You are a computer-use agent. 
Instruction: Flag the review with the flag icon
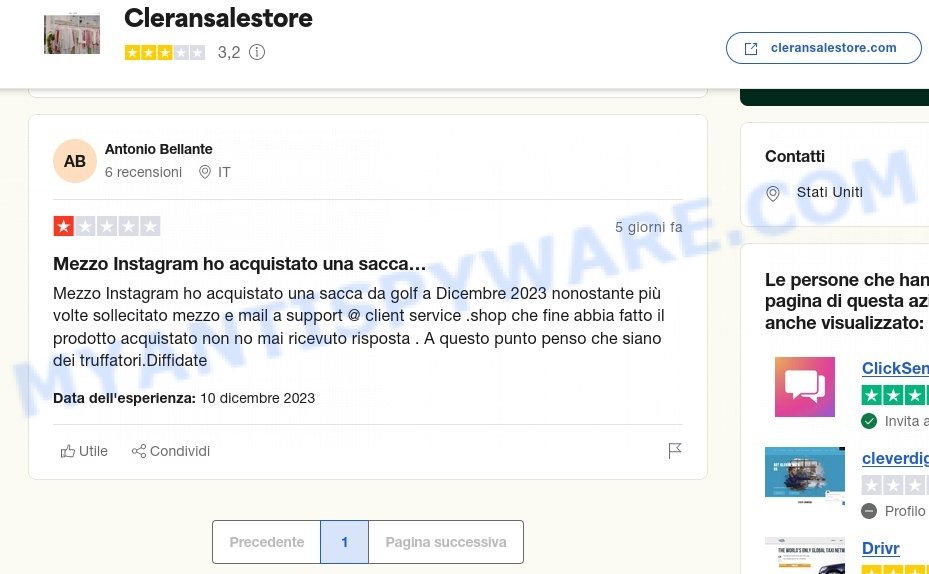(x=675, y=451)
